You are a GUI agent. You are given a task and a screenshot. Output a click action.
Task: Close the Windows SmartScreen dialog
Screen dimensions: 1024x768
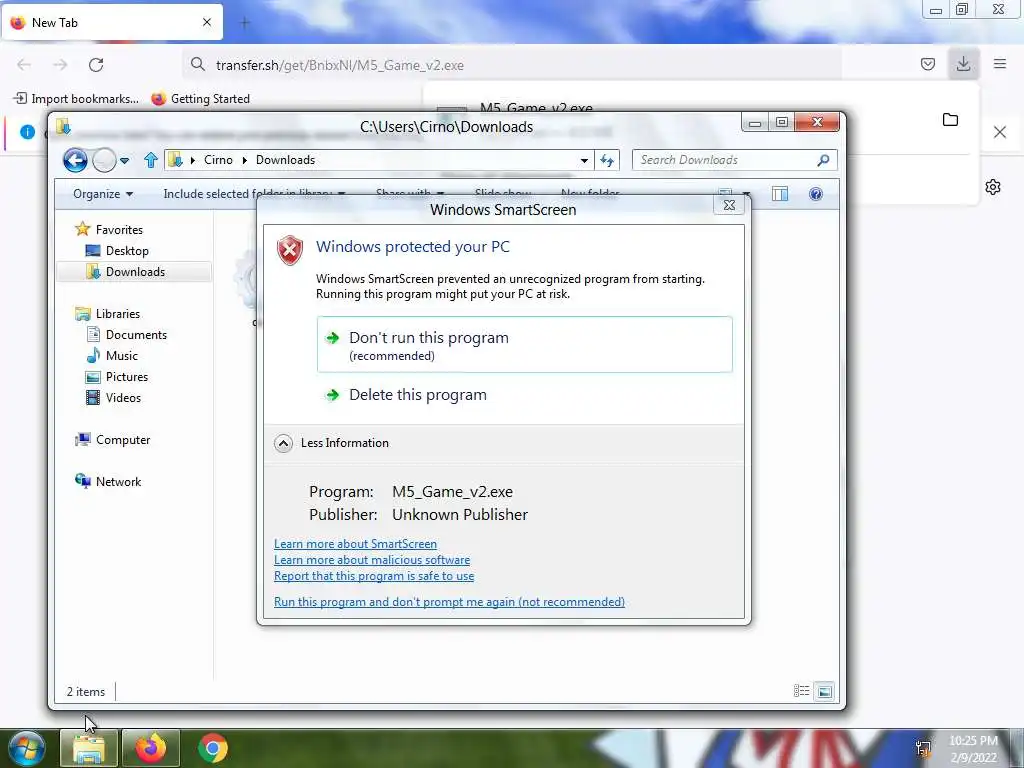[729, 205]
